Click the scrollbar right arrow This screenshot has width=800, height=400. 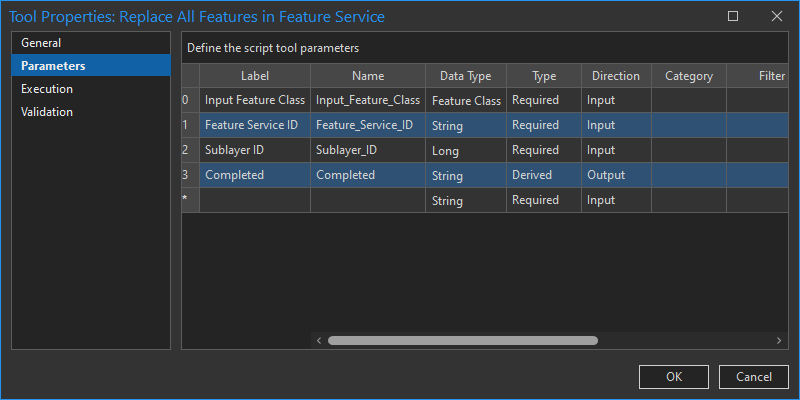tap(779, 340)
